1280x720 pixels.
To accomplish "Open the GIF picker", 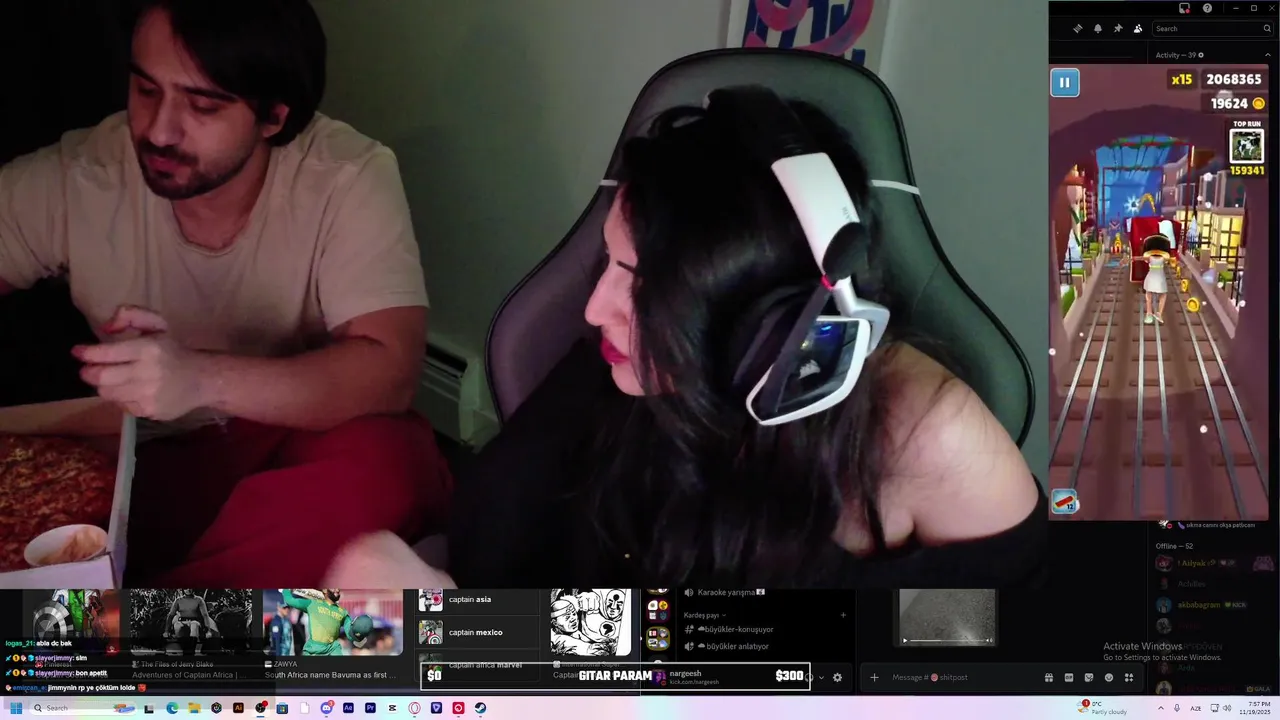I will 1069,677.
